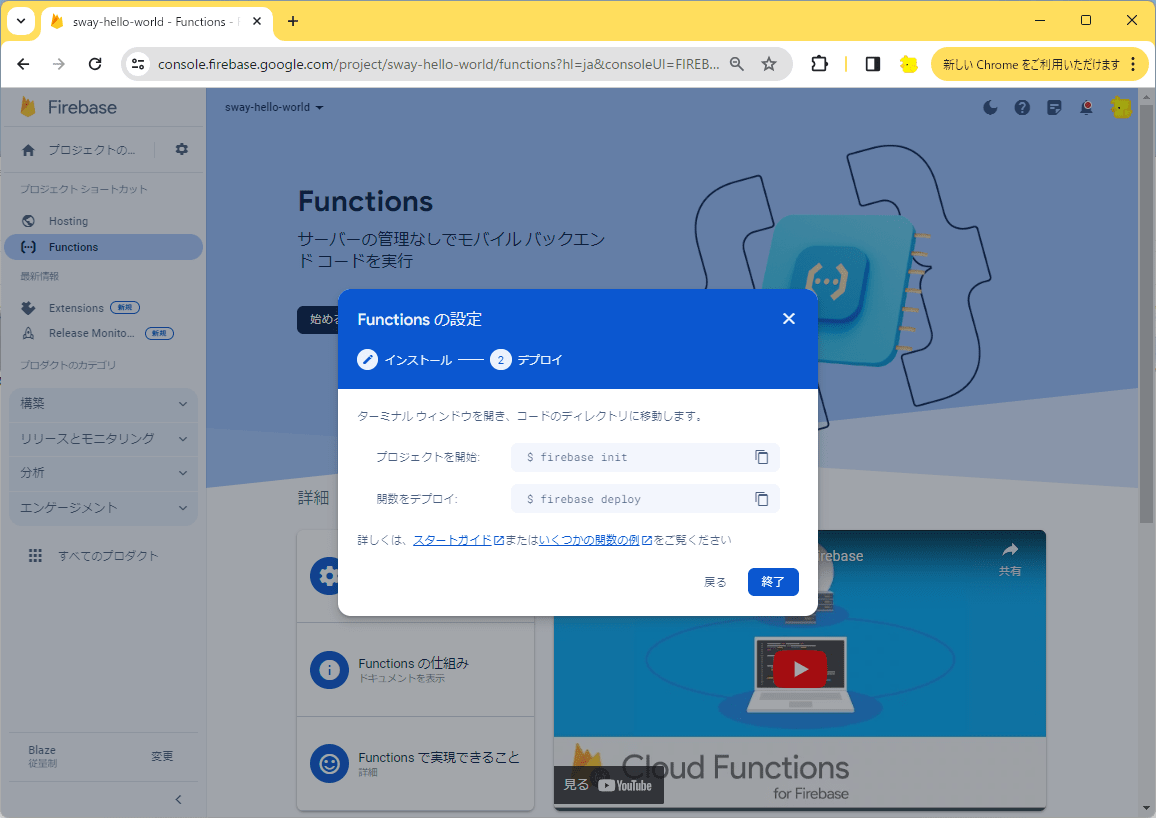Click 新しい Chrome をご利用いただけます button
1156x818 pixels.
[1031, 64]
